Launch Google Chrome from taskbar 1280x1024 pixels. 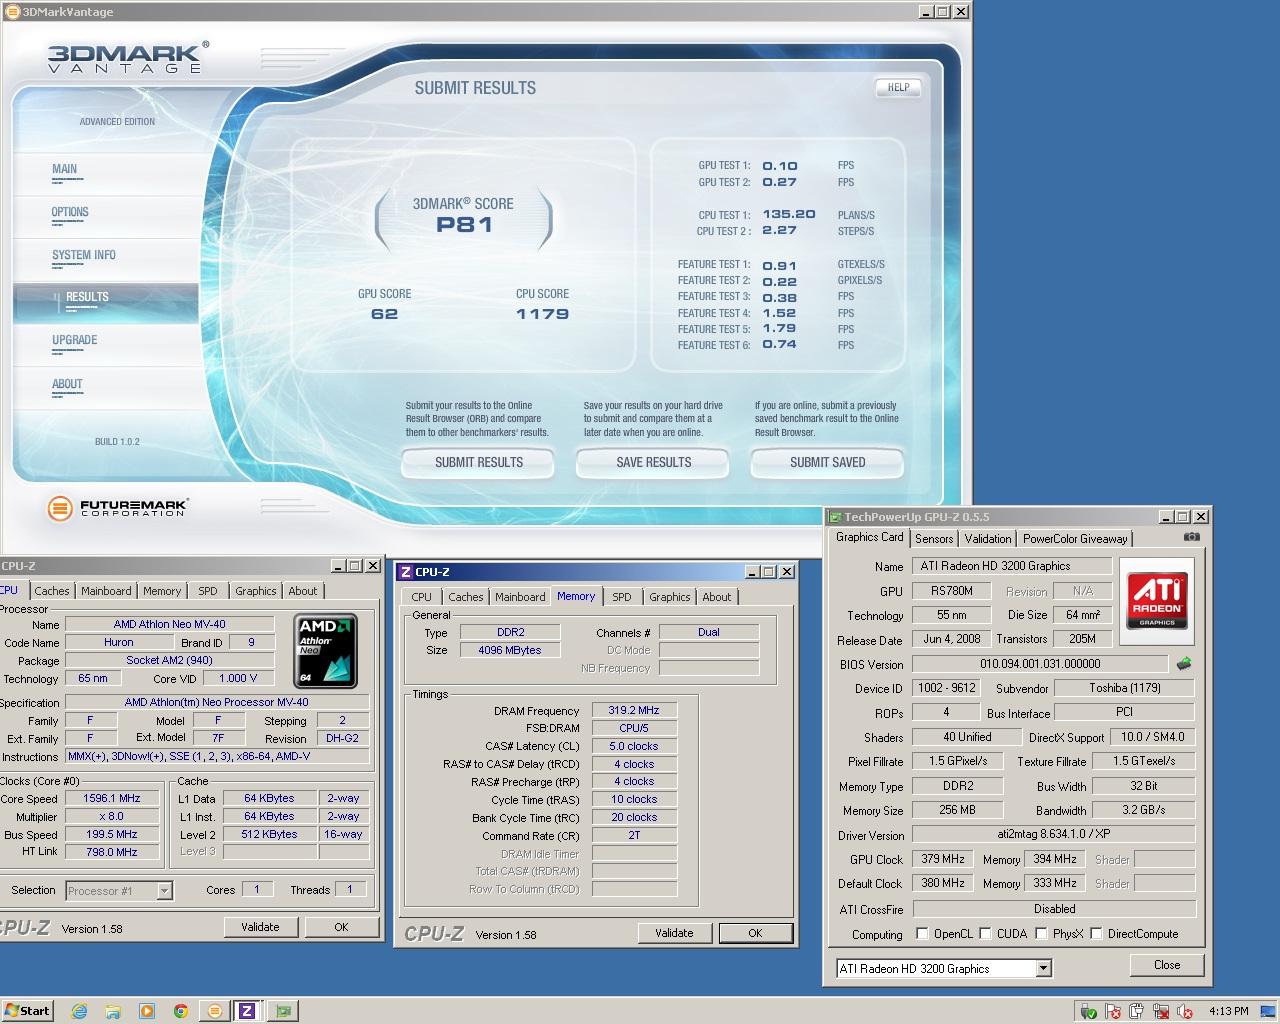coord(180,1011)
